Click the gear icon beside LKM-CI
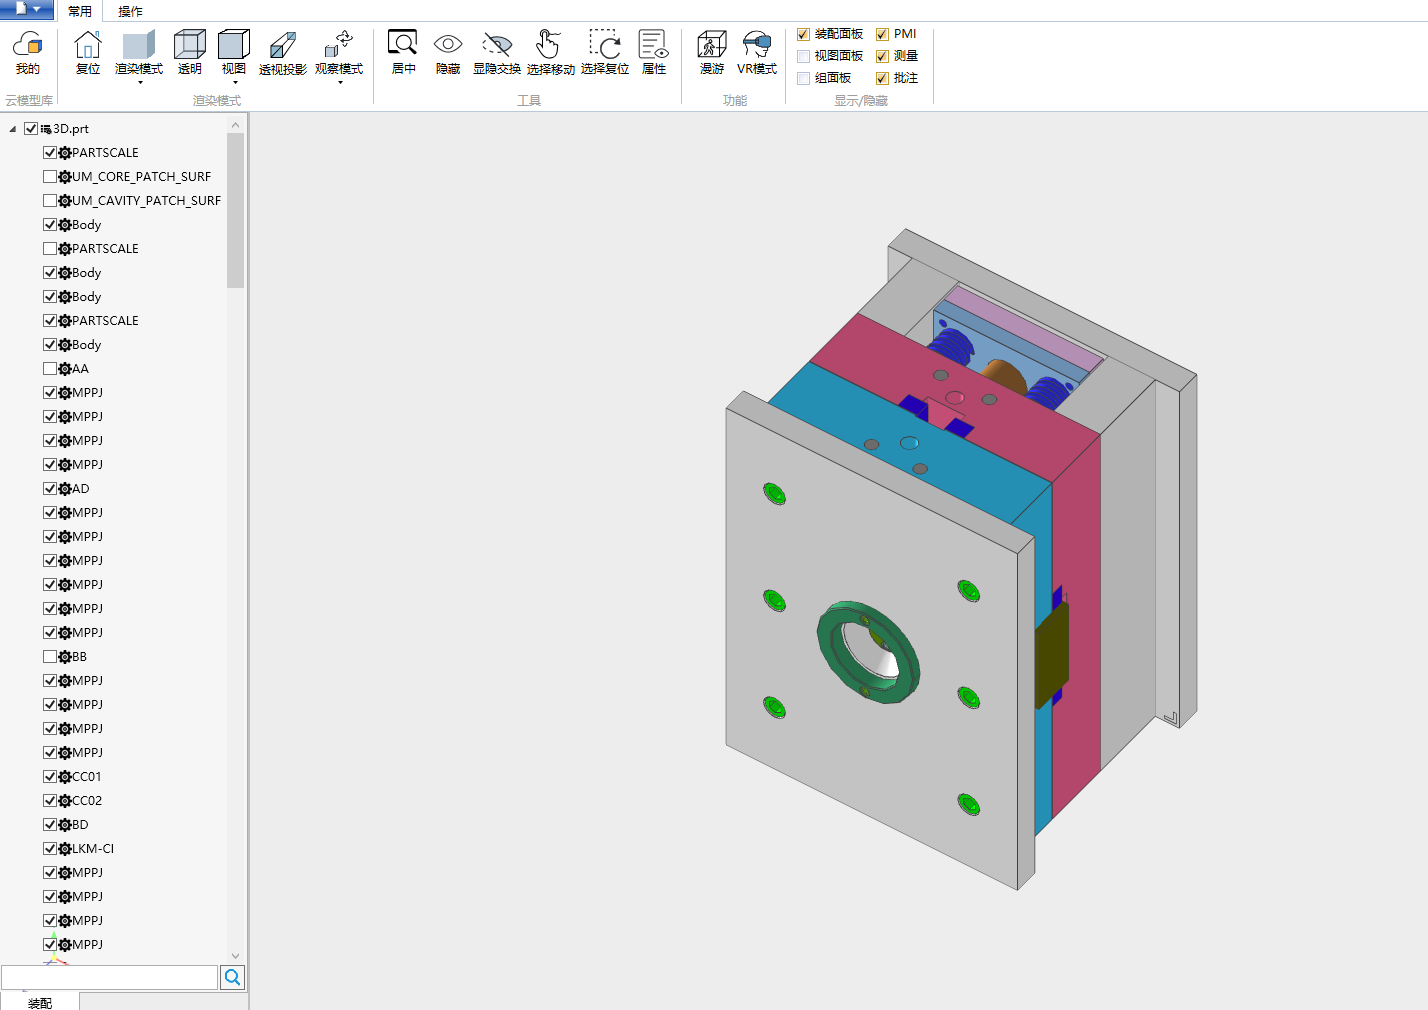This screenshot has height=1010, width=1428. click(65, 849)
